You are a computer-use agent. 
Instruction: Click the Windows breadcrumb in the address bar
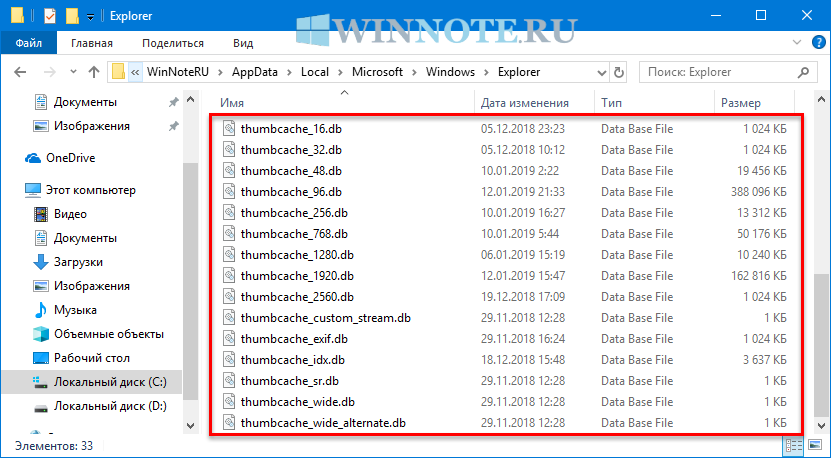(x=449, y=72)
